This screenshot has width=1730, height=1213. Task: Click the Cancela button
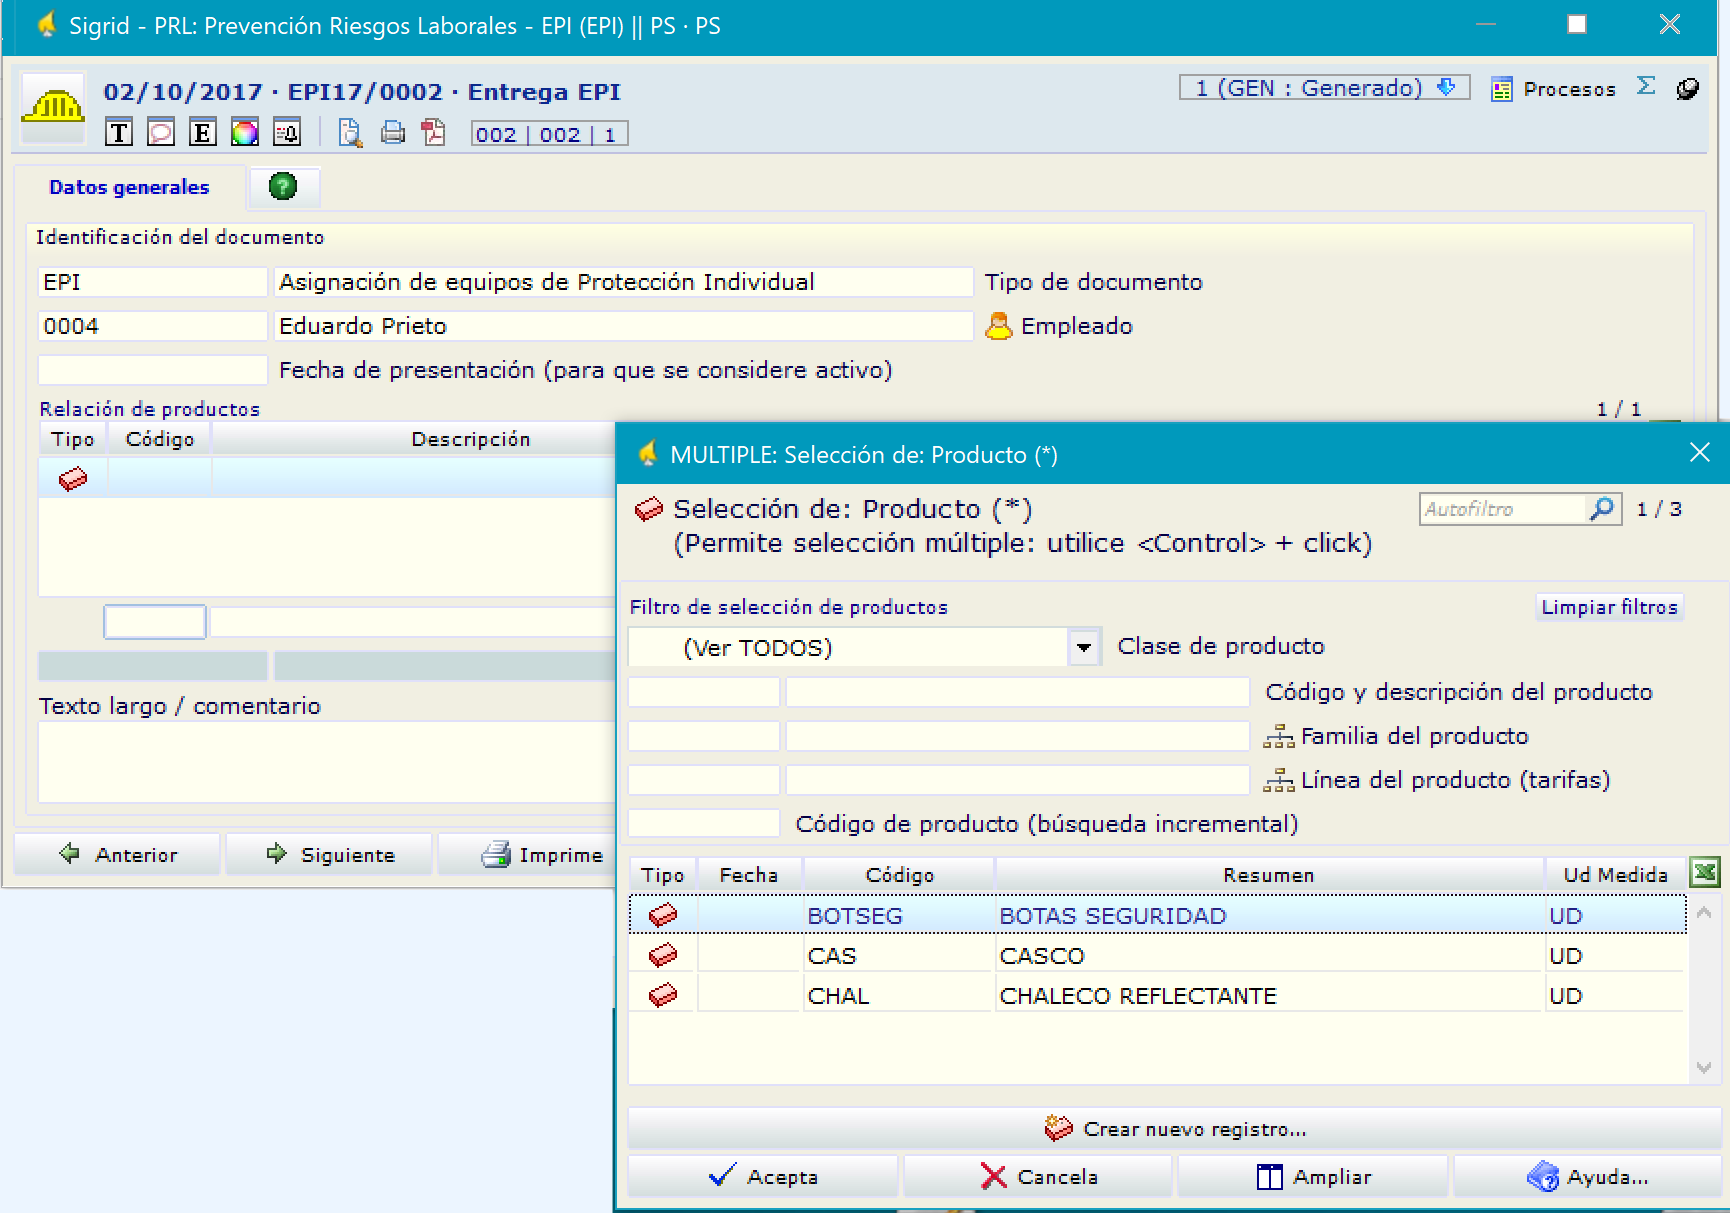coord(1038,1177)
